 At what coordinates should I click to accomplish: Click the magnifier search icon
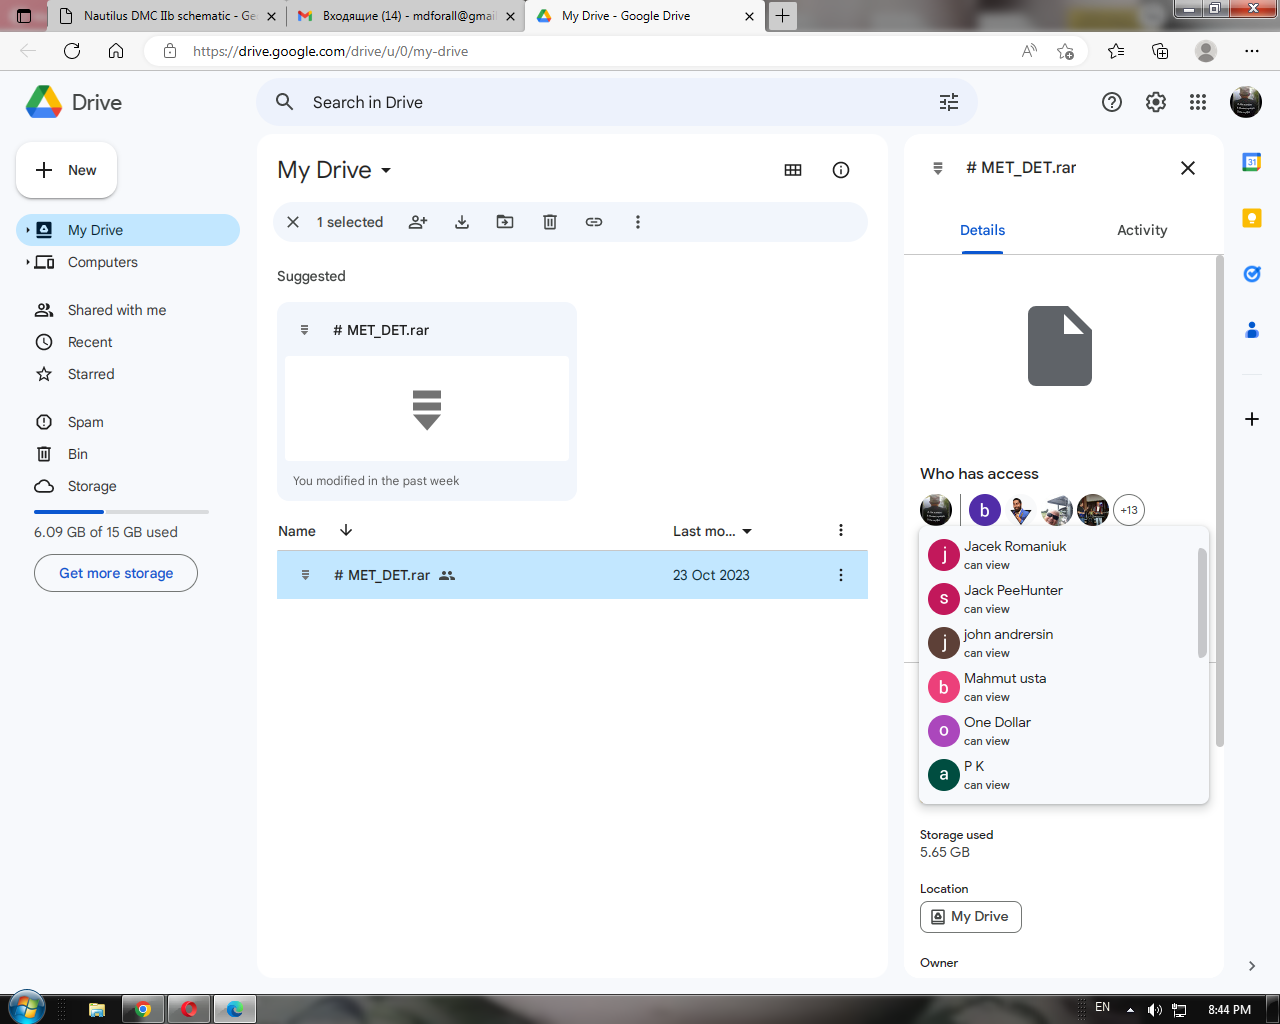point(285,102)
